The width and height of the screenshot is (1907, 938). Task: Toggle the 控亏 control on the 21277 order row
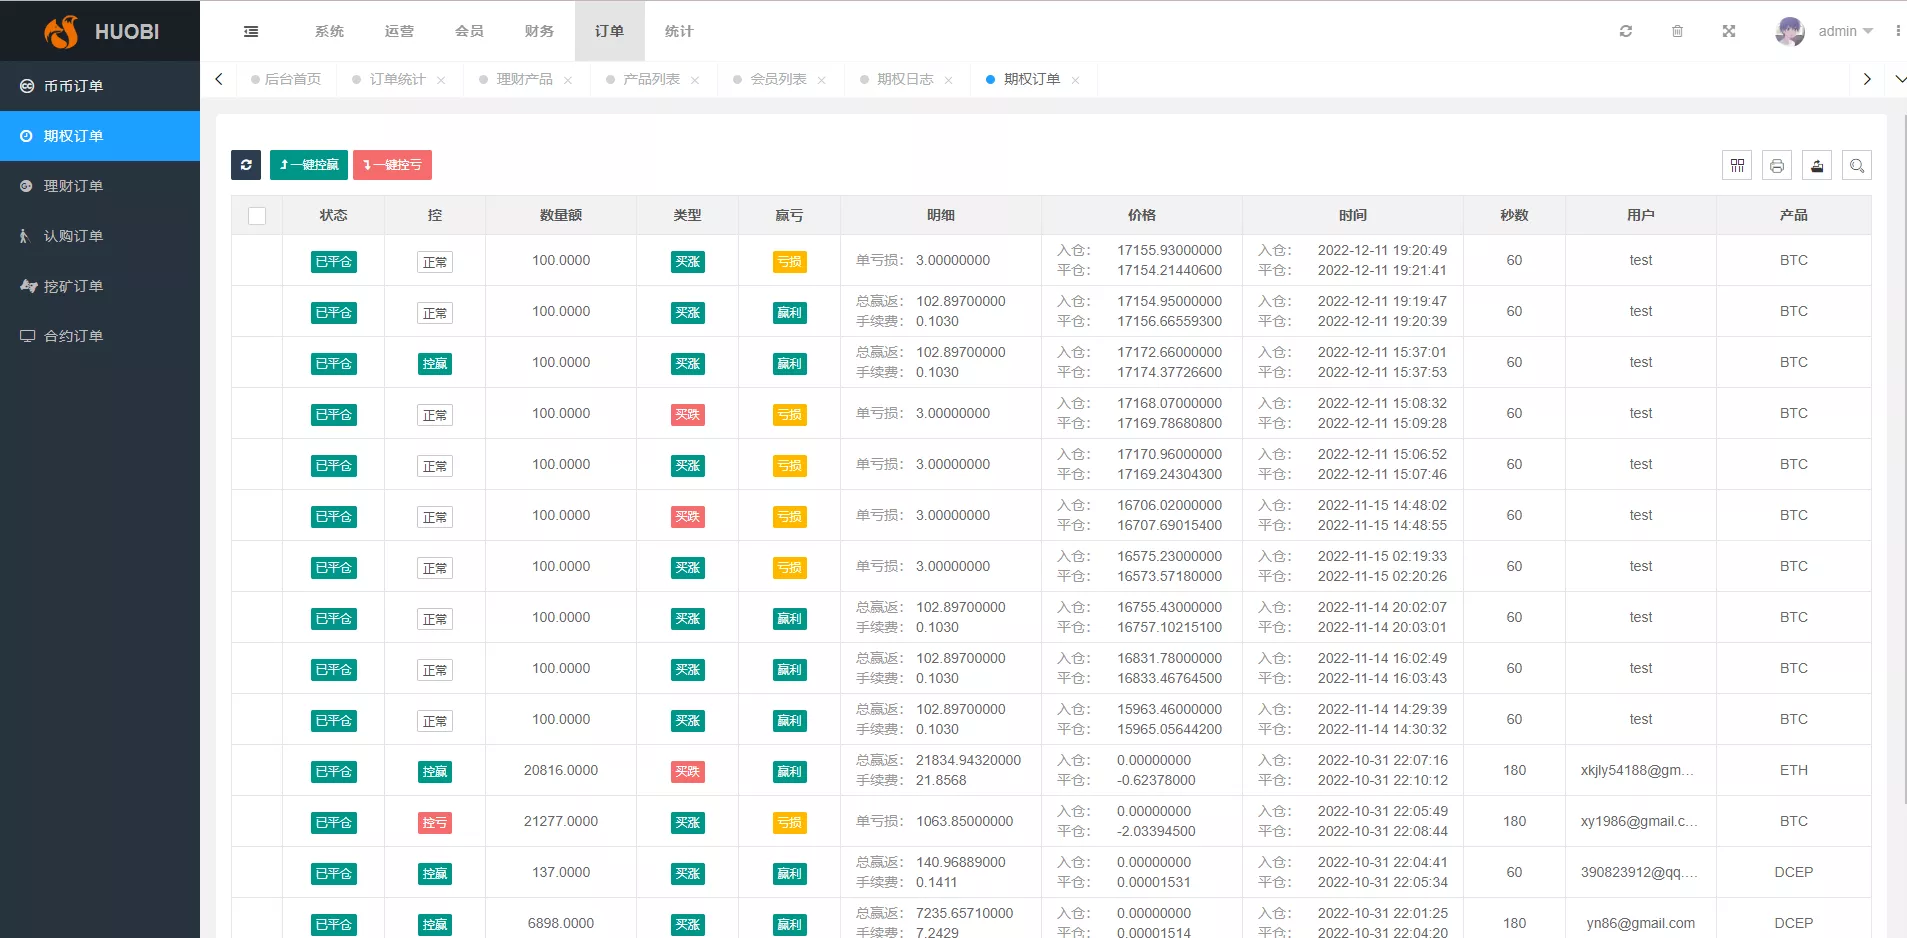tap(434, 821)
